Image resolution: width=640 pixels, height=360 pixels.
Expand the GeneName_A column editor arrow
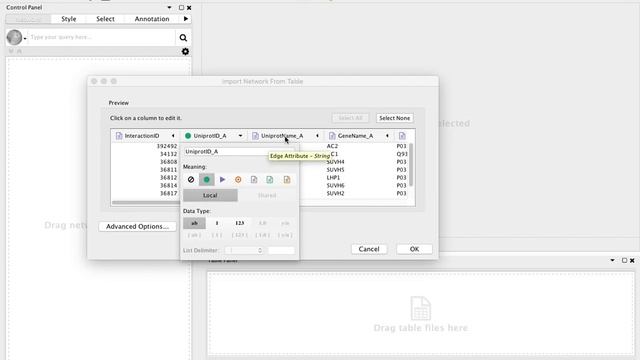point(387,136)
